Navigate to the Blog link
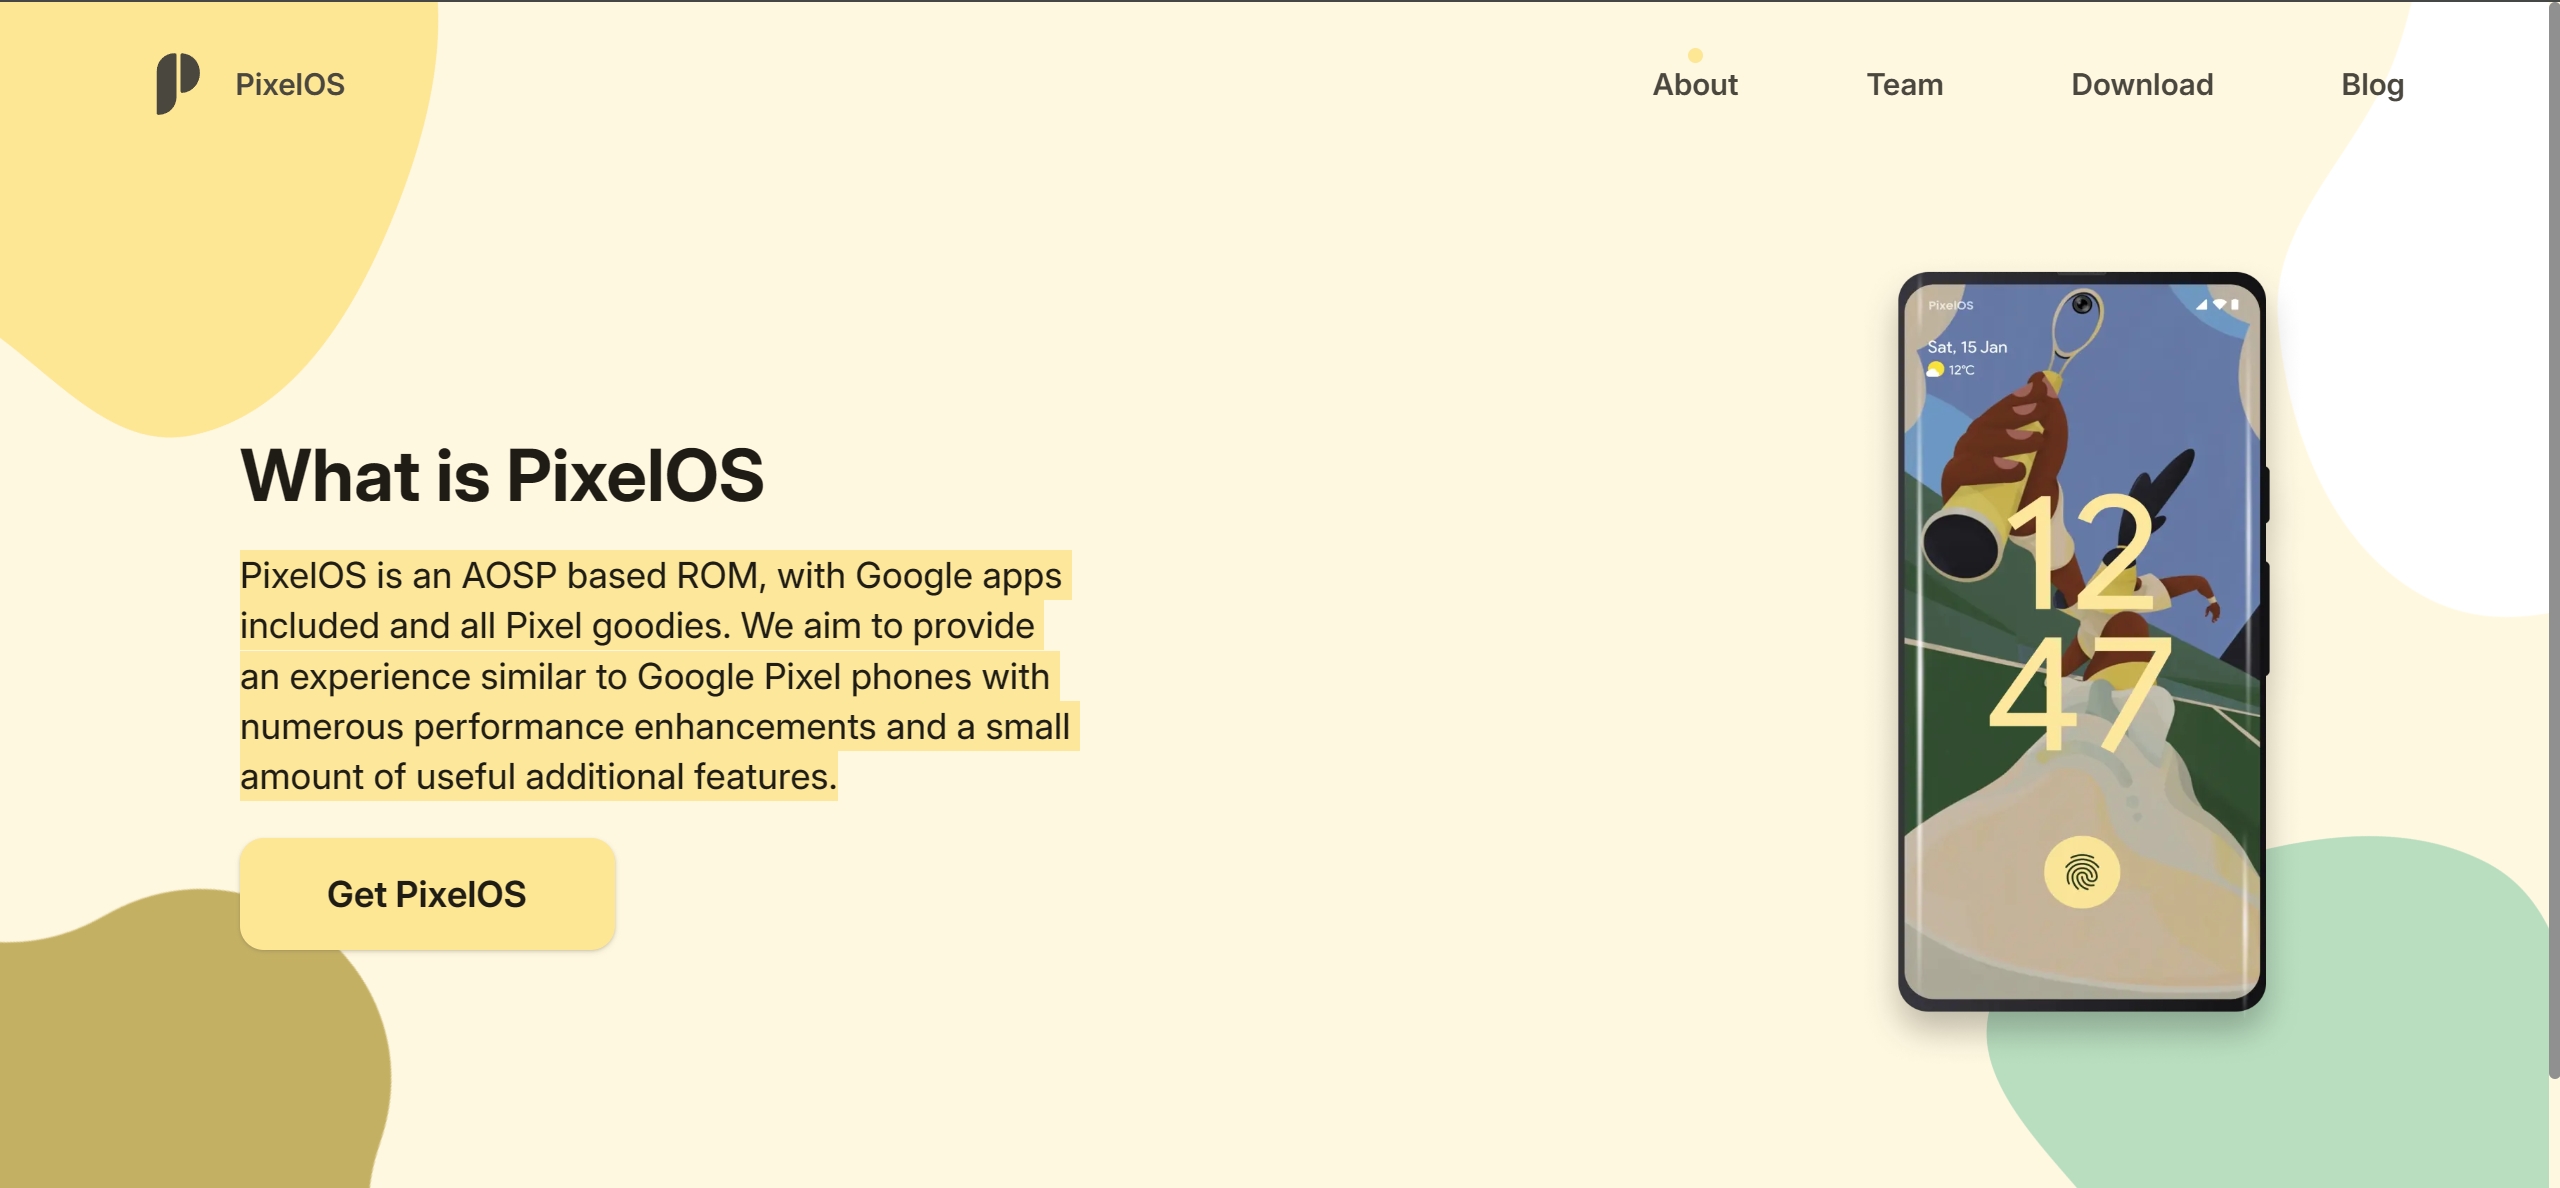 click(x=2372, y=85)
